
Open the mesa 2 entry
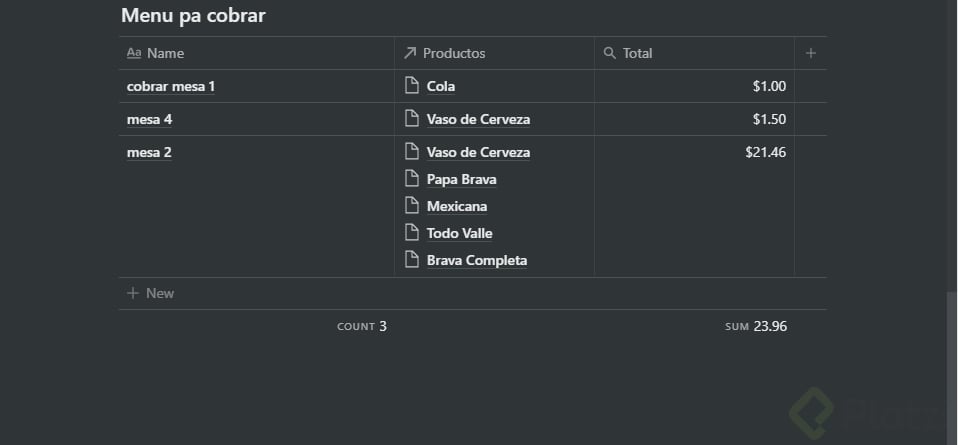[x=149, y=152]
